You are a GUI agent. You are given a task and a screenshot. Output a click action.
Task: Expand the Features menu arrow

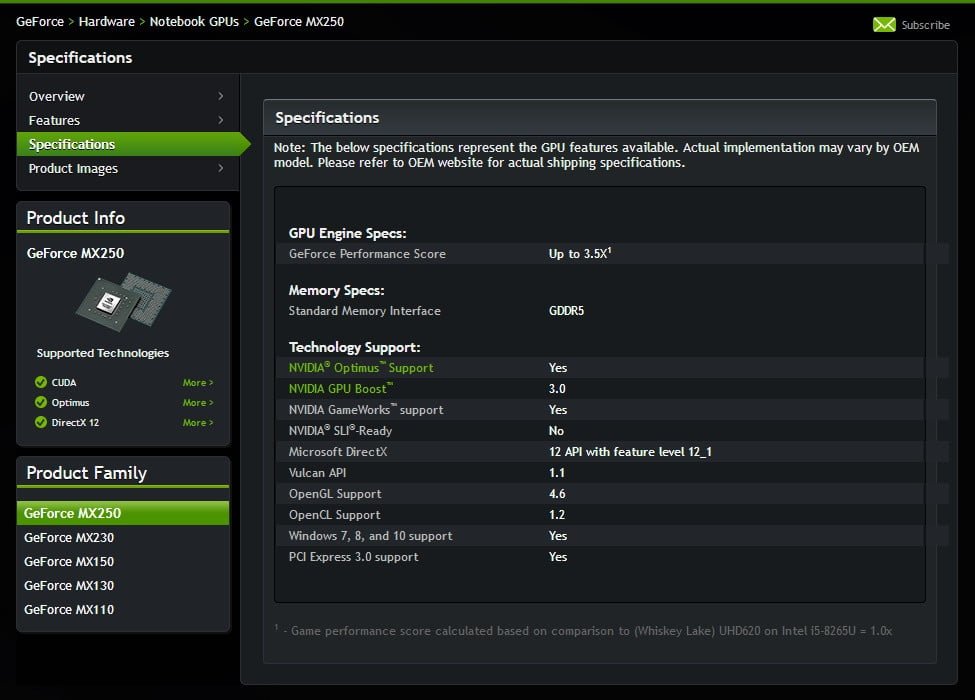coord(221,120)
